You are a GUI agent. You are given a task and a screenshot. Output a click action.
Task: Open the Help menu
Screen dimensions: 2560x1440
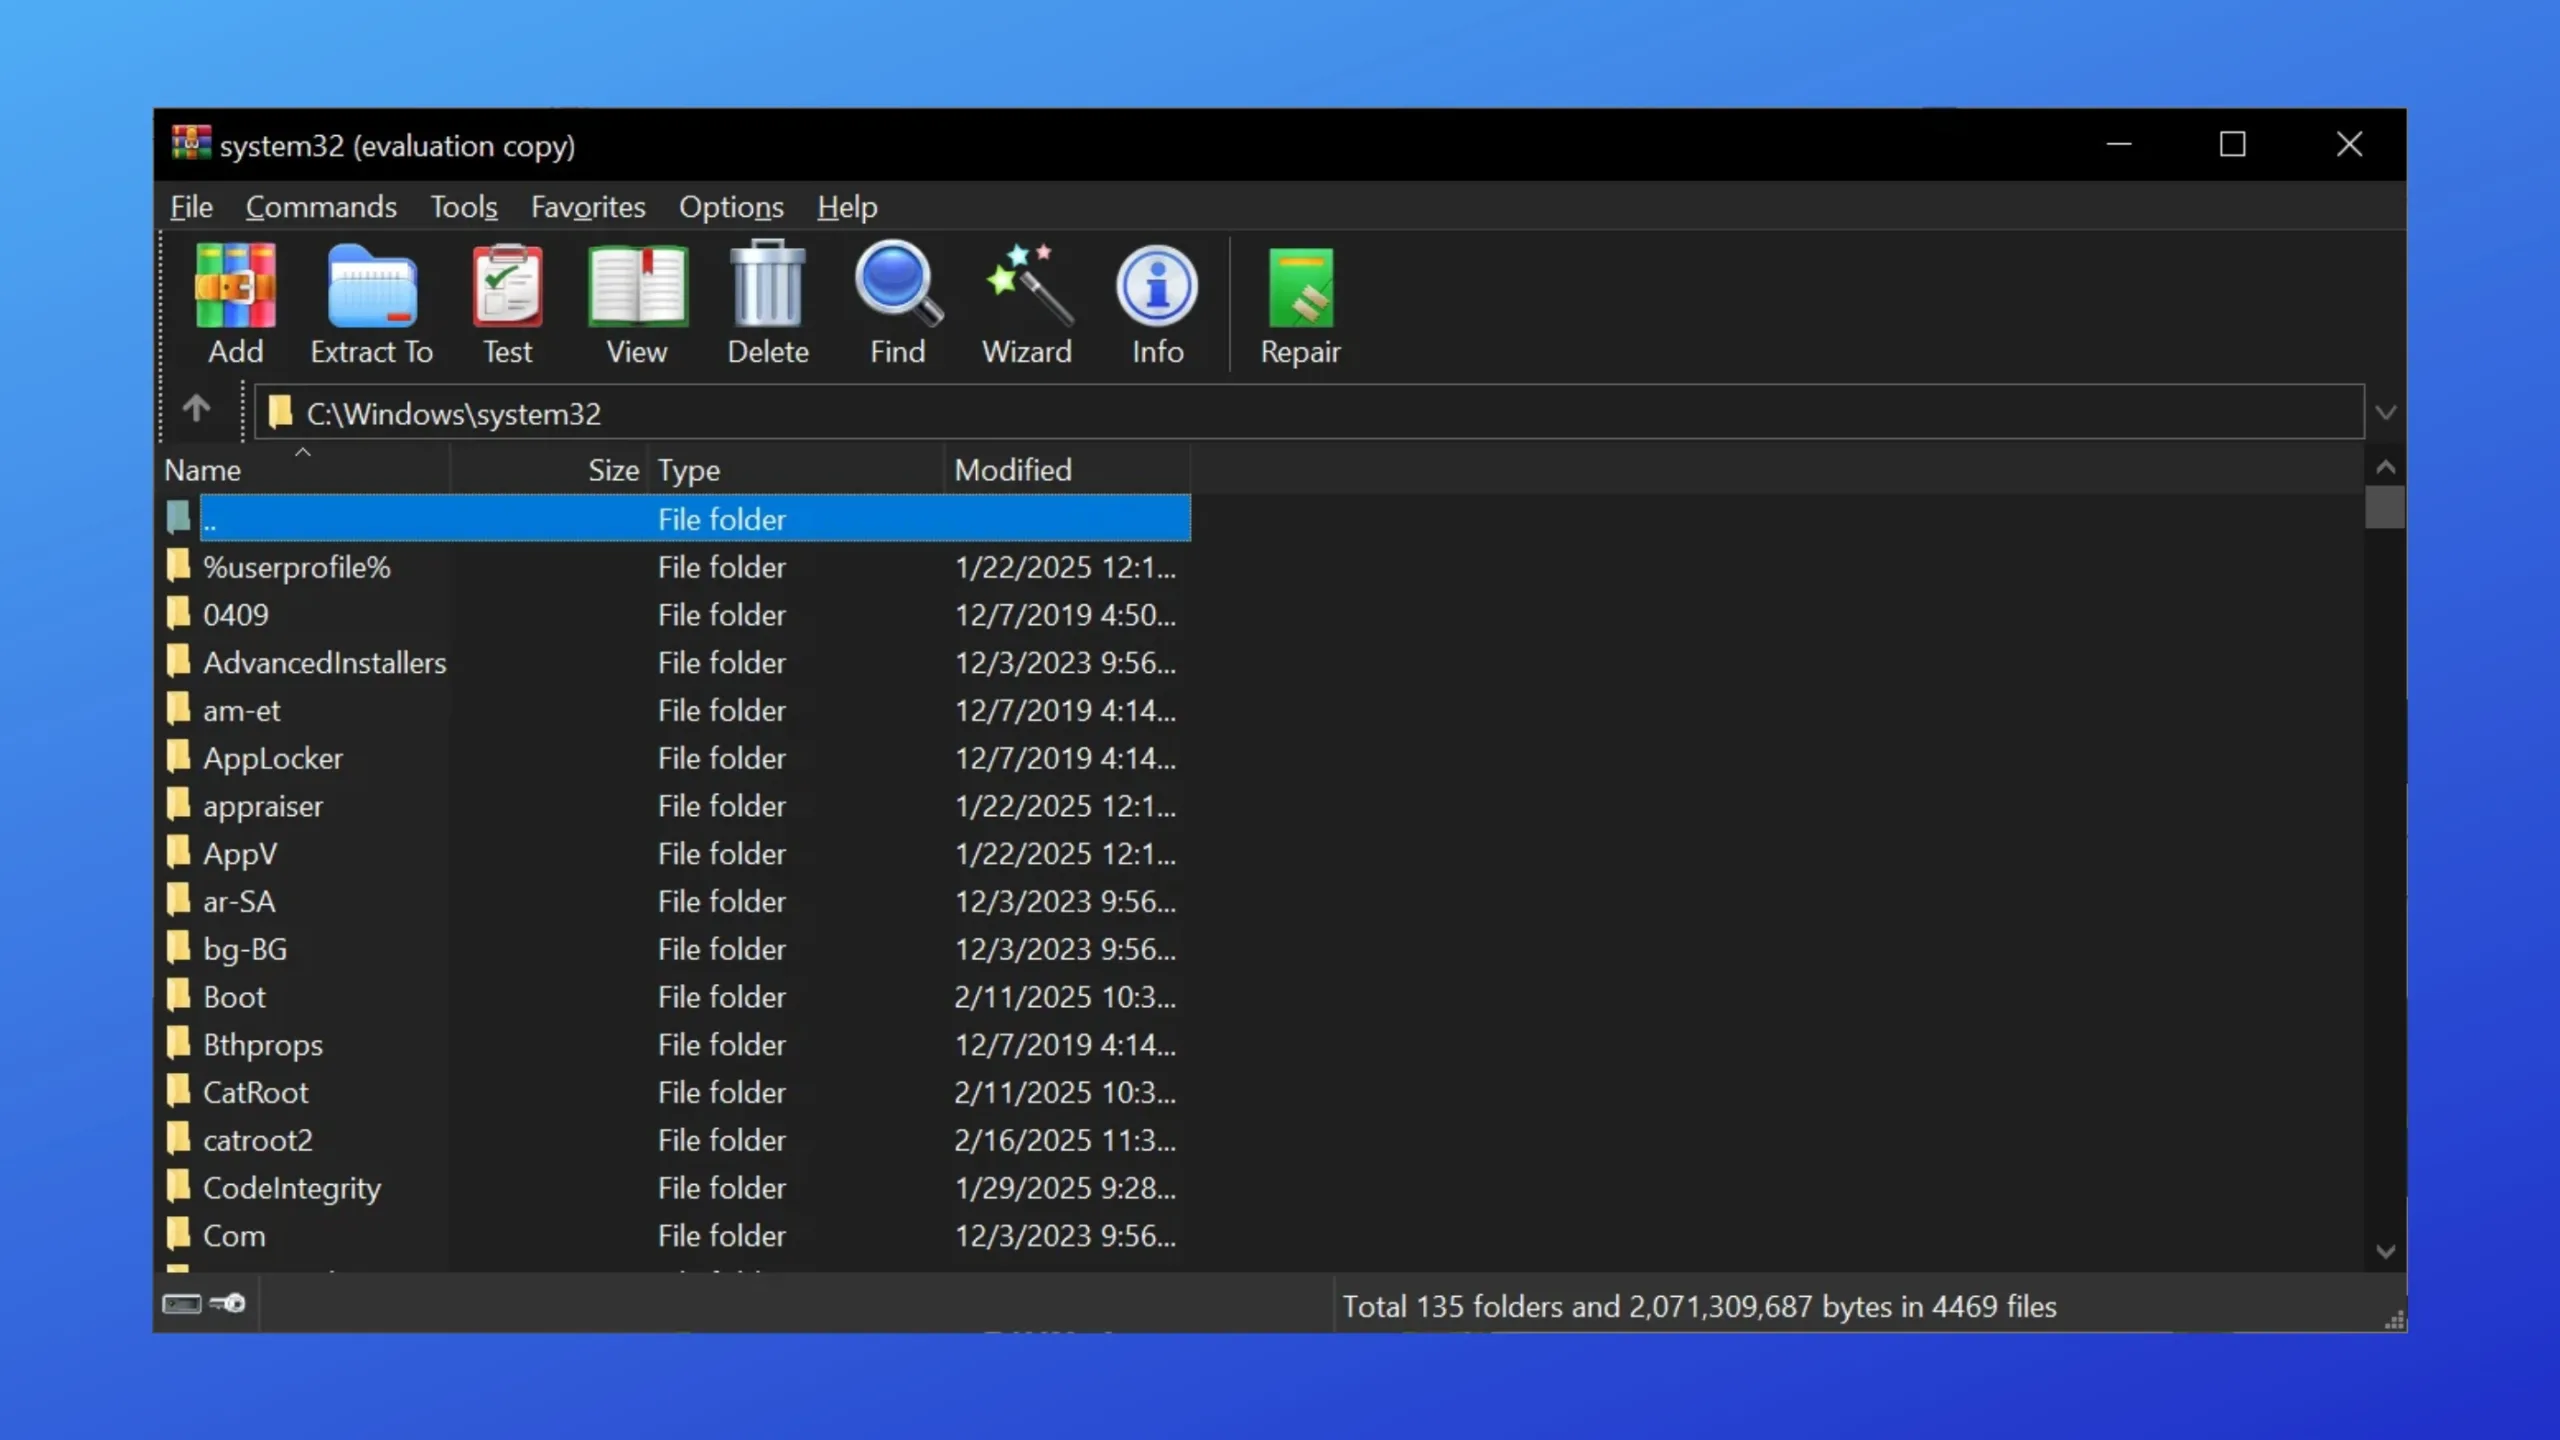tap(847, 207)
